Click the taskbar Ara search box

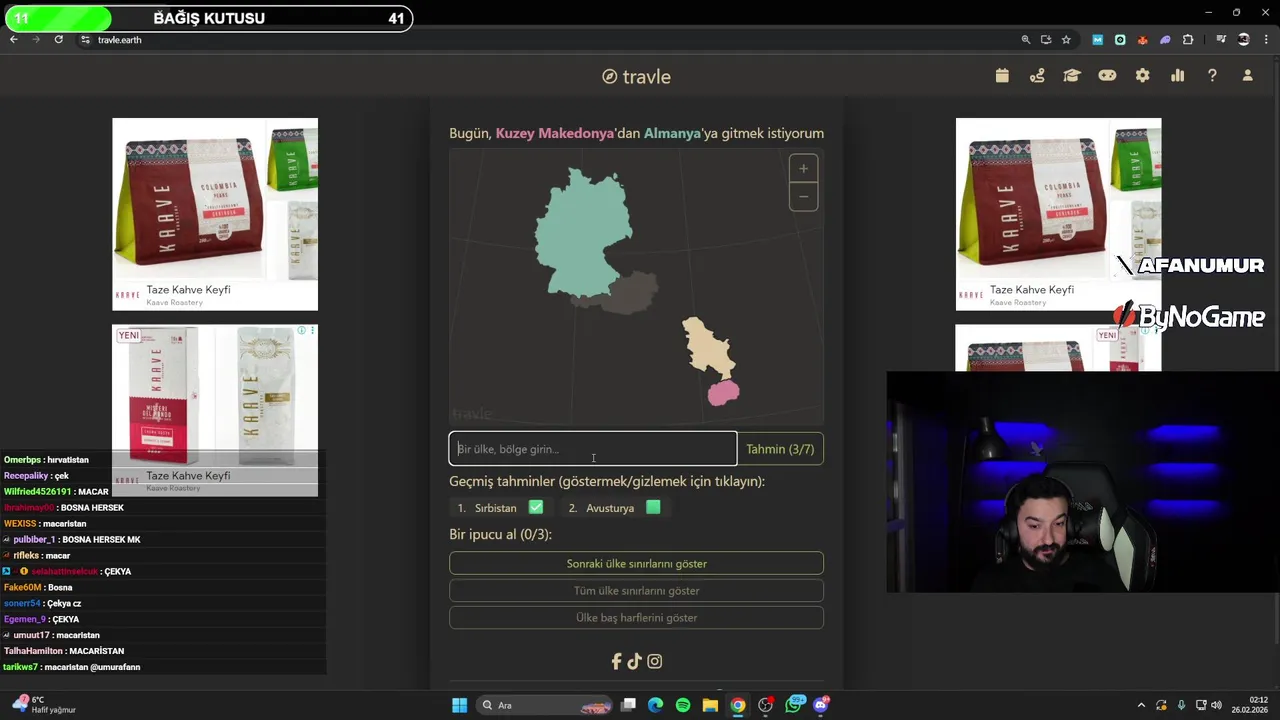coord(545,705)
